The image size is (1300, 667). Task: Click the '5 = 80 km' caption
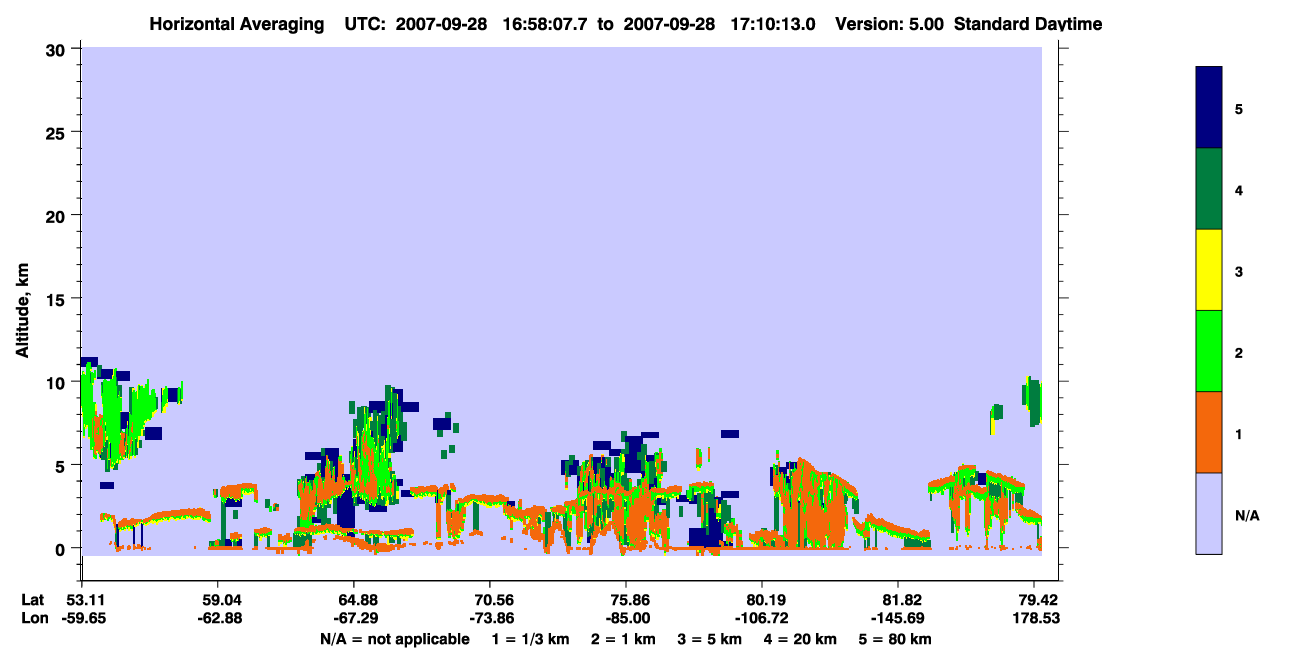[x=895, y=639]
